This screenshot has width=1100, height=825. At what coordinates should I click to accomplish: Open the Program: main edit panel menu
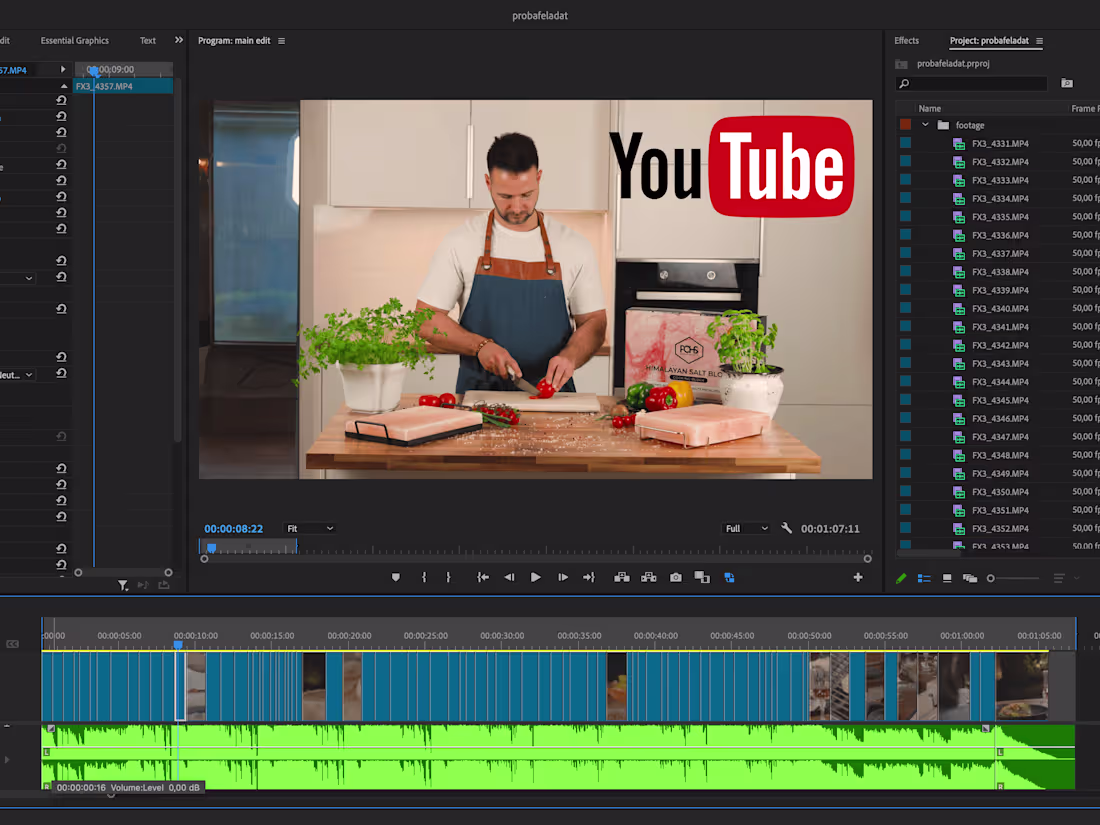point(281,41)
